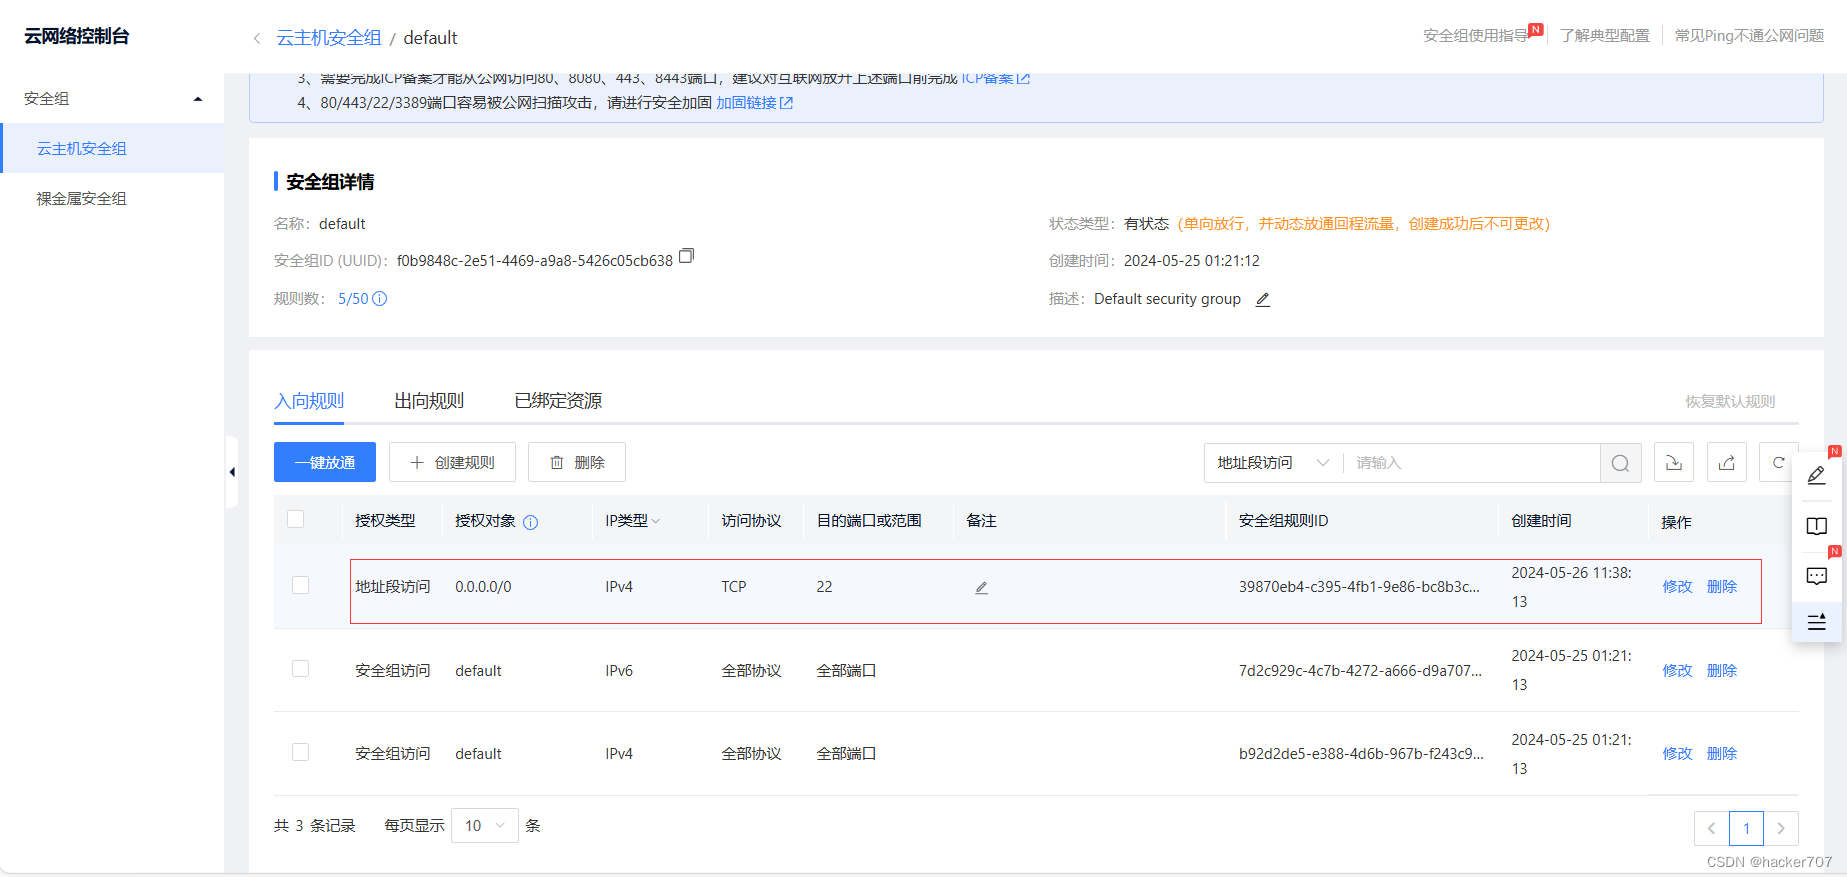This screenshot has height=877, width=1847.
Task: Refresh the rules list
Action: click(x=1778, y=462)
